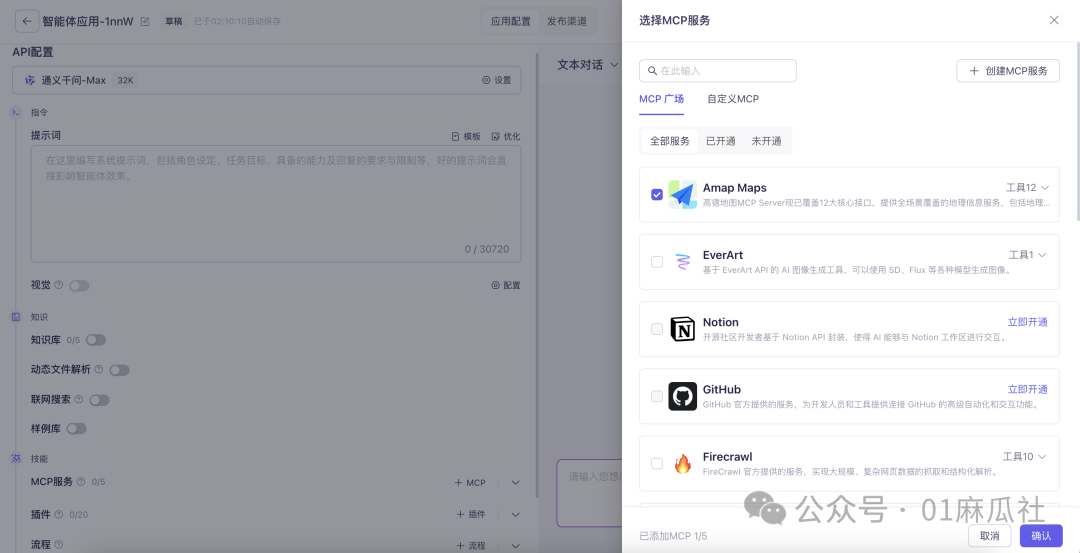Click 立即开通 for Notion
1080x553 pixels.
point(1028,322)
